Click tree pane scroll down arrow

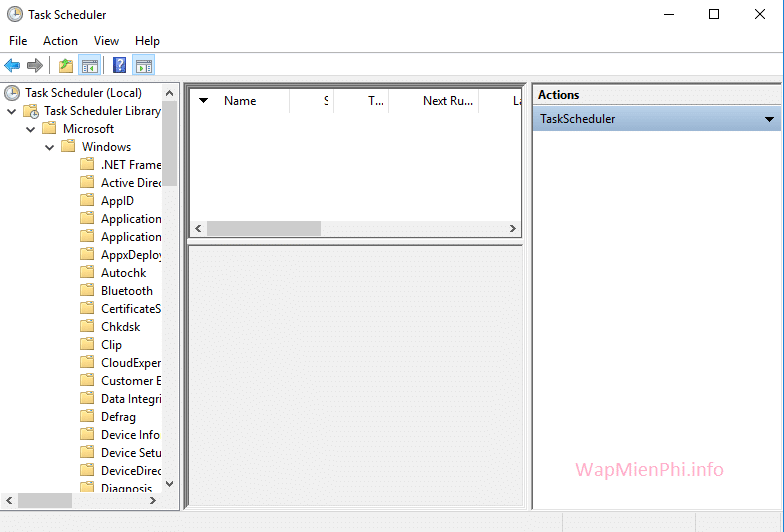click(170, 484)
